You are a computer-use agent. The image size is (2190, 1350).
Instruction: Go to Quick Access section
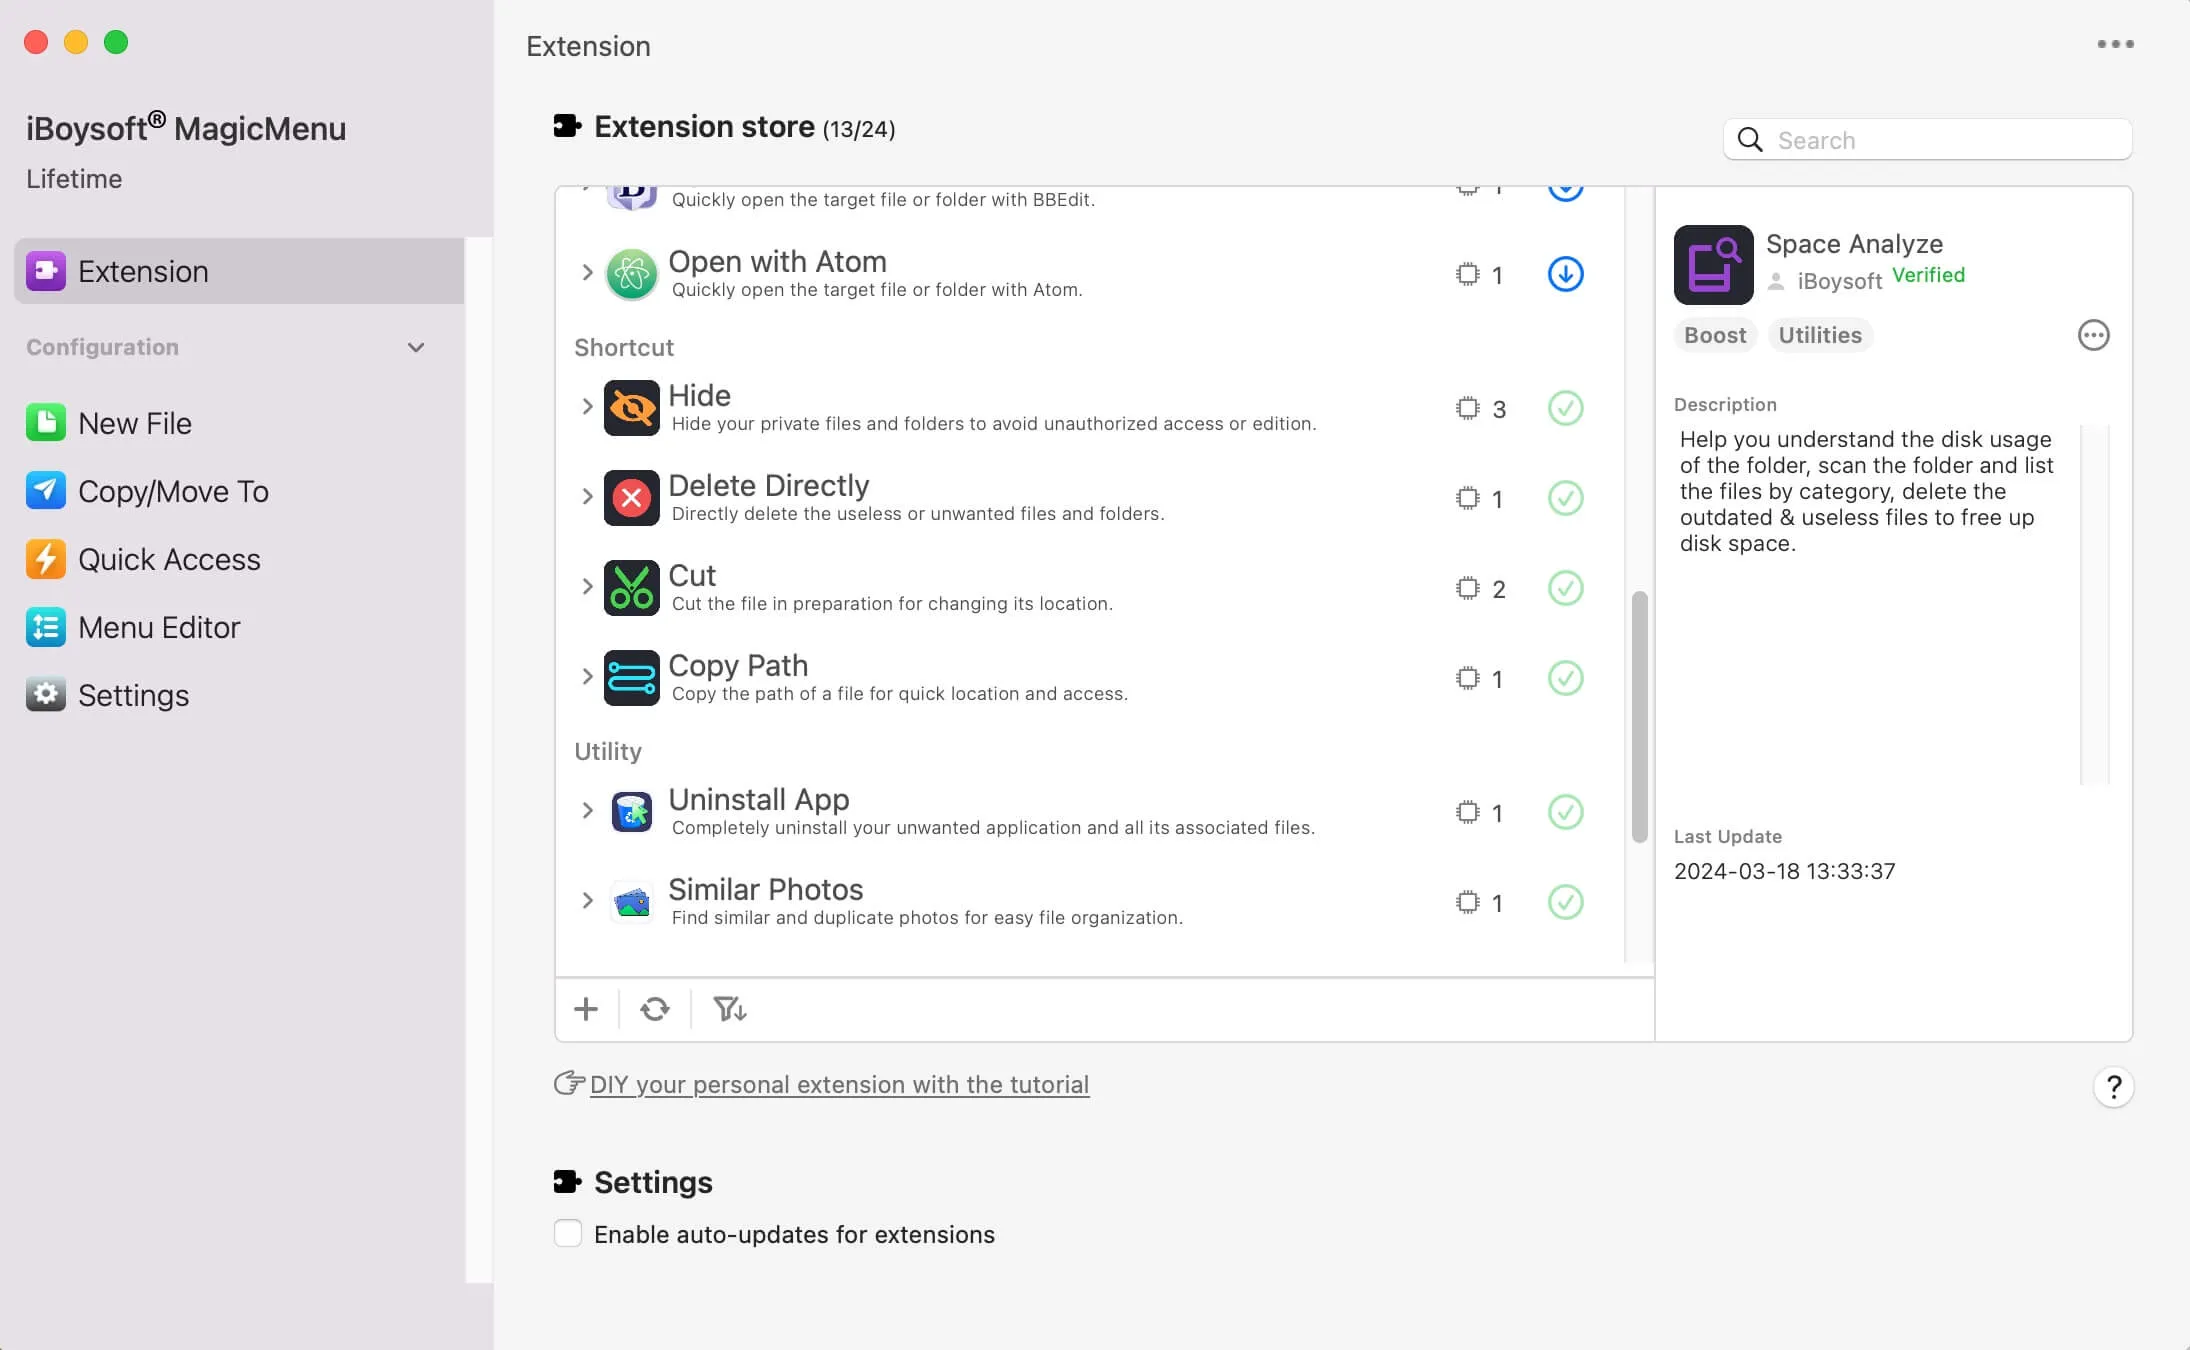[x=168, y=560]
